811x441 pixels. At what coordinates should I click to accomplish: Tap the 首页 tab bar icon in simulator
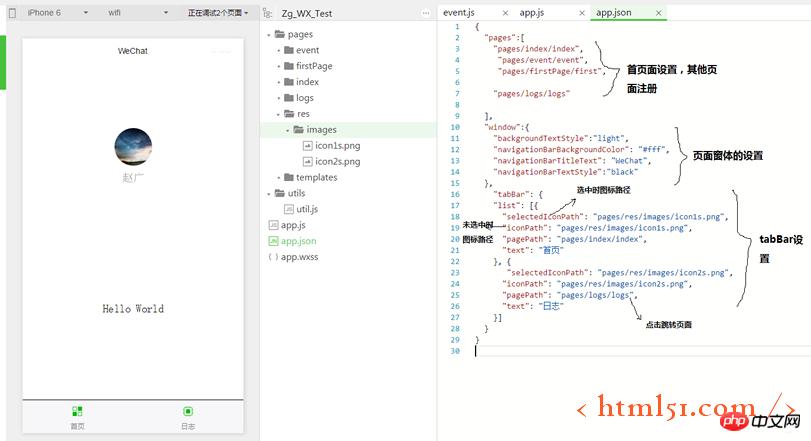(x=77, y=411)
